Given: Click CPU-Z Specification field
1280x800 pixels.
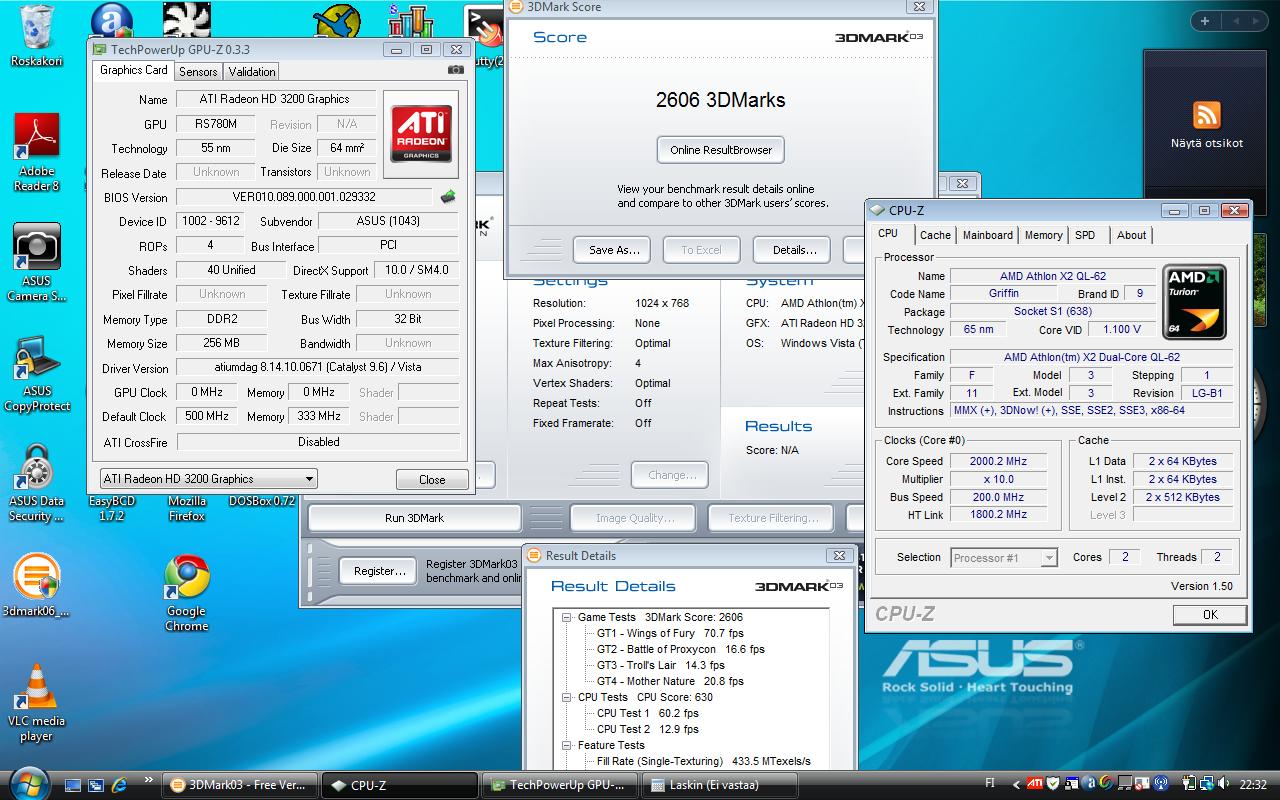Looking at the screenshot, I should (1091, 357).
